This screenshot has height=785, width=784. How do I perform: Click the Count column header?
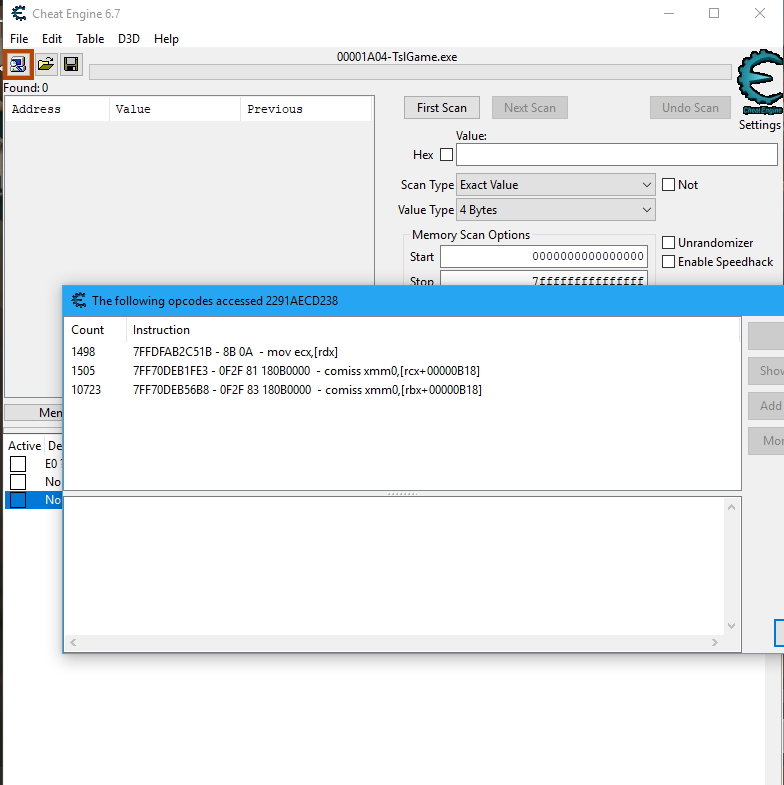pos(95,330)
